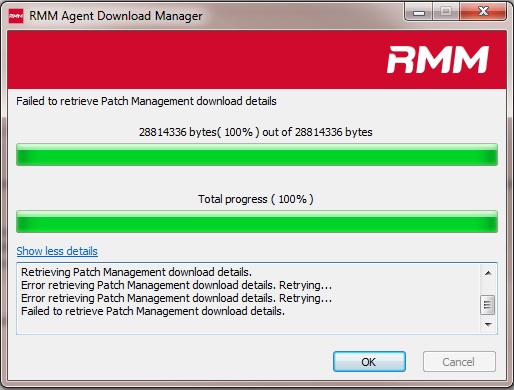514x390 pixels.
Task: Click the 'Total progress ( 100% )' label
Action: [256, 199]
